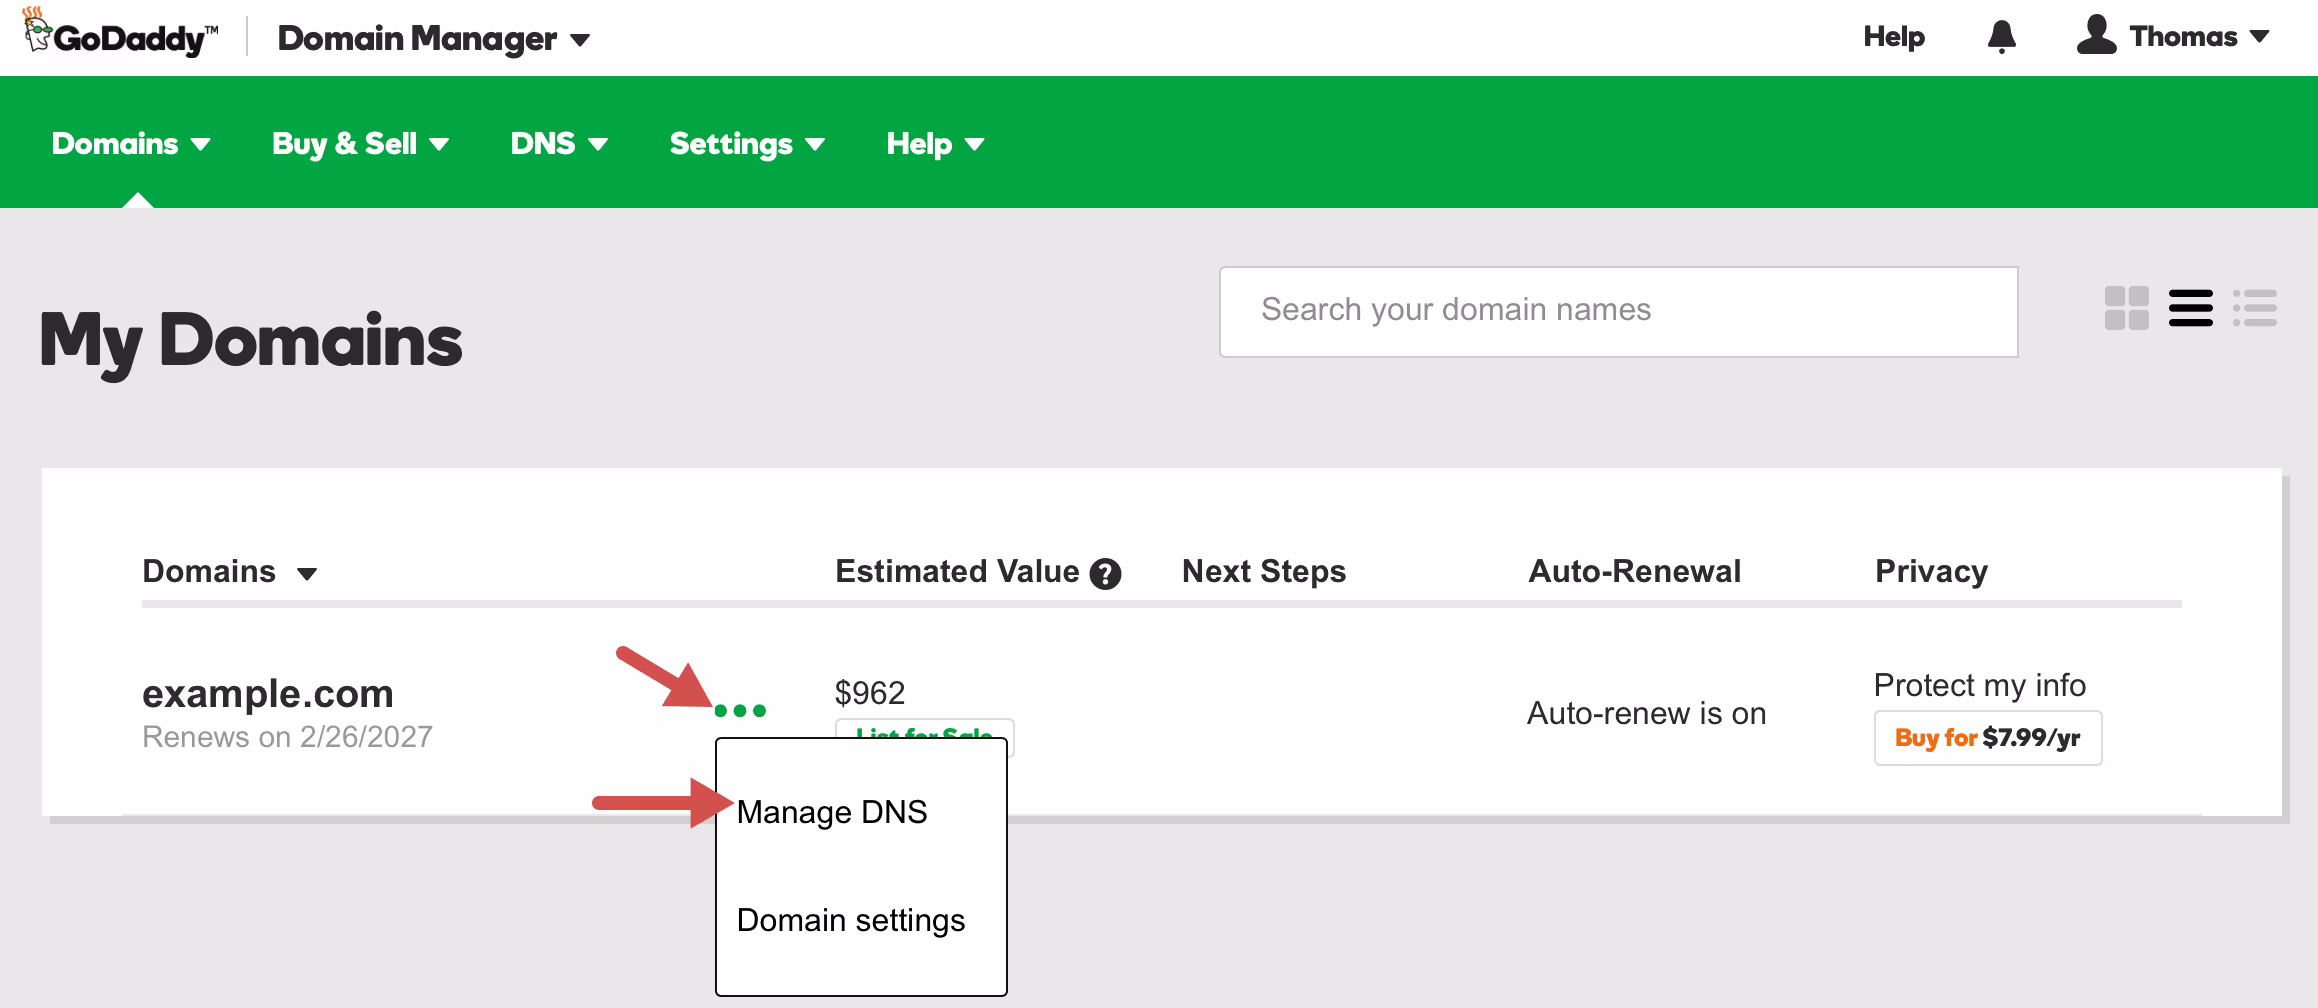Switch to grid card view

[x=2126, y=308]
